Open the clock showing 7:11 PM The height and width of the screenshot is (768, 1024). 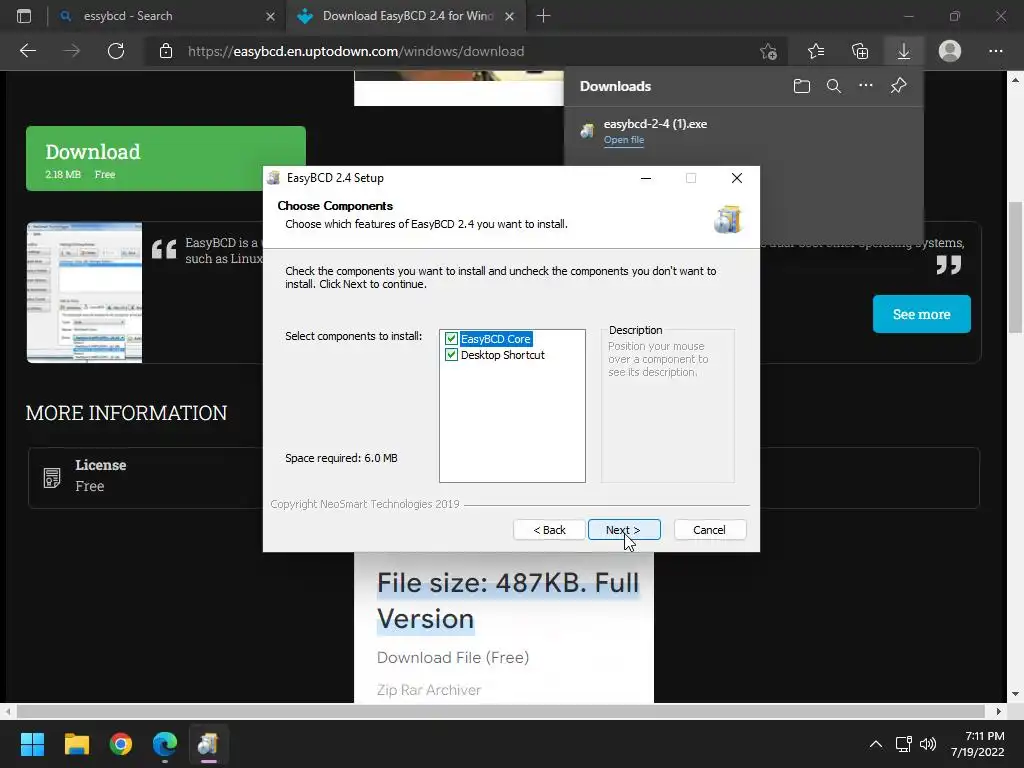[977, 744]
